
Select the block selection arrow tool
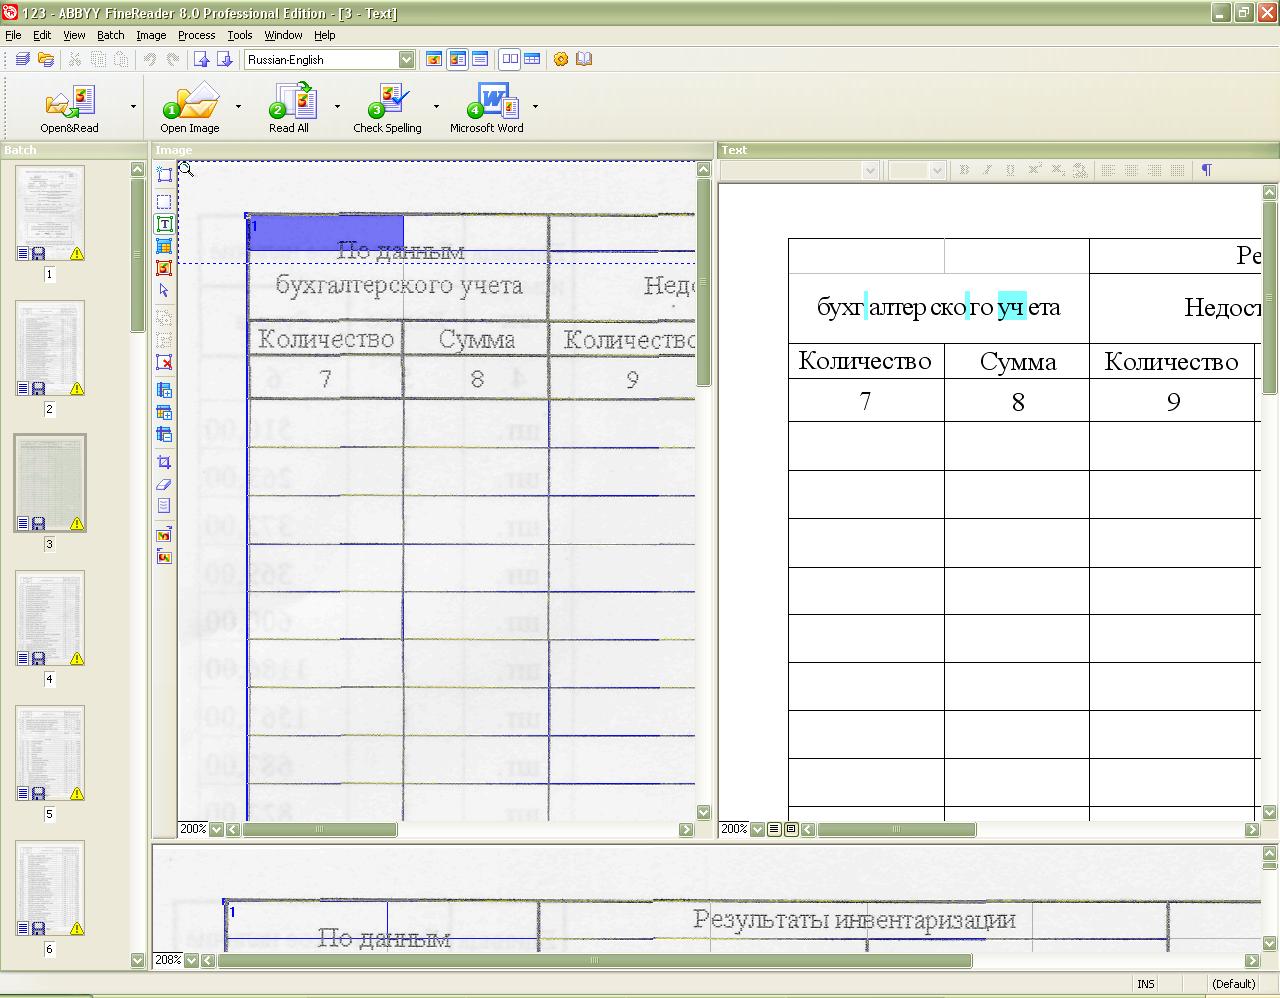pos(164,291)
